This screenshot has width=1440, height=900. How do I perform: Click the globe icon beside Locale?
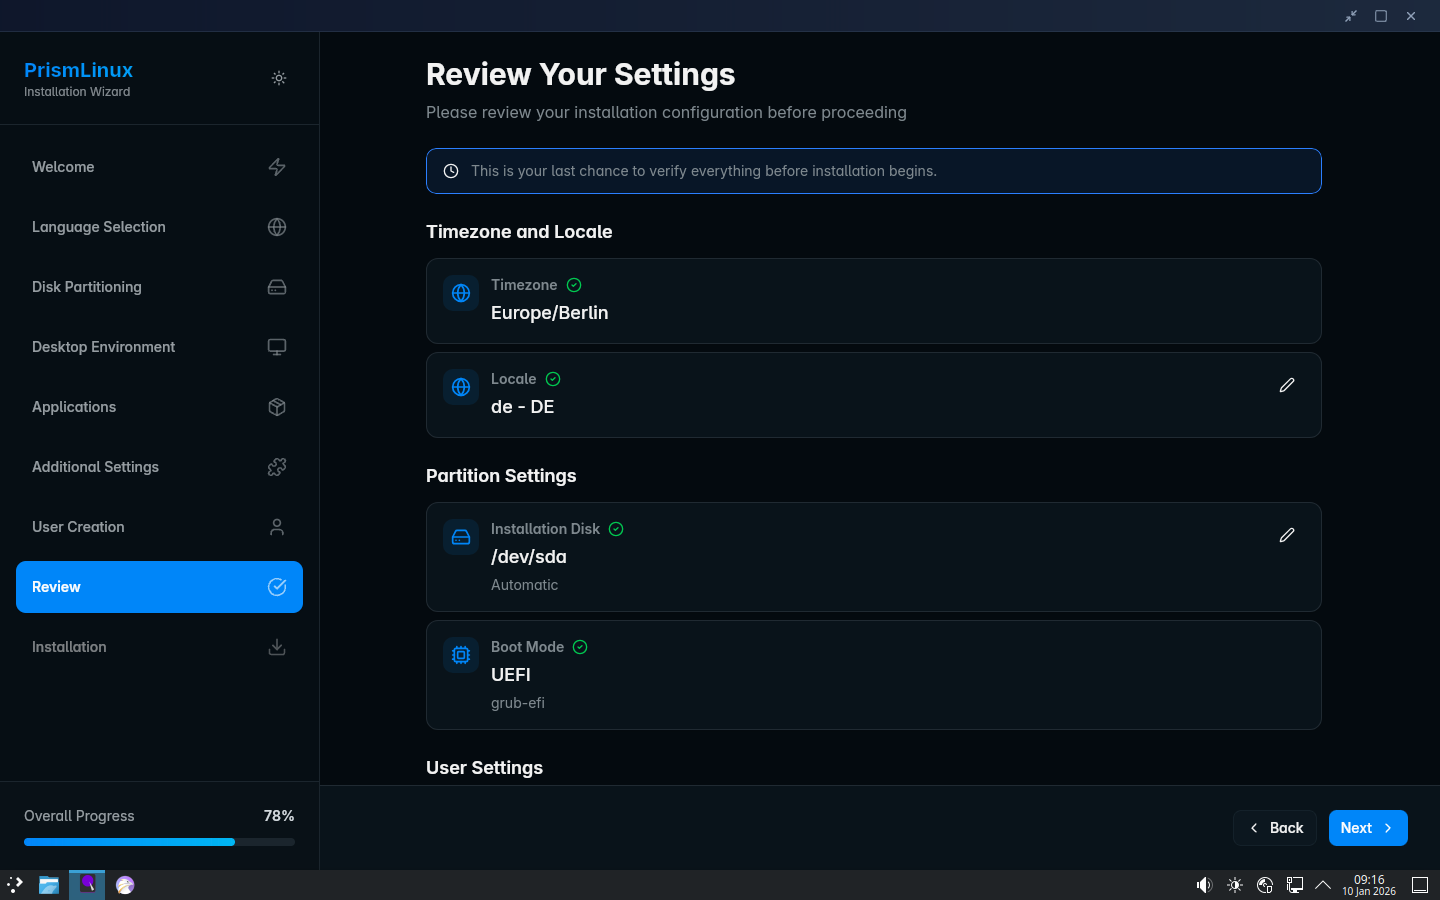point(461,387)
